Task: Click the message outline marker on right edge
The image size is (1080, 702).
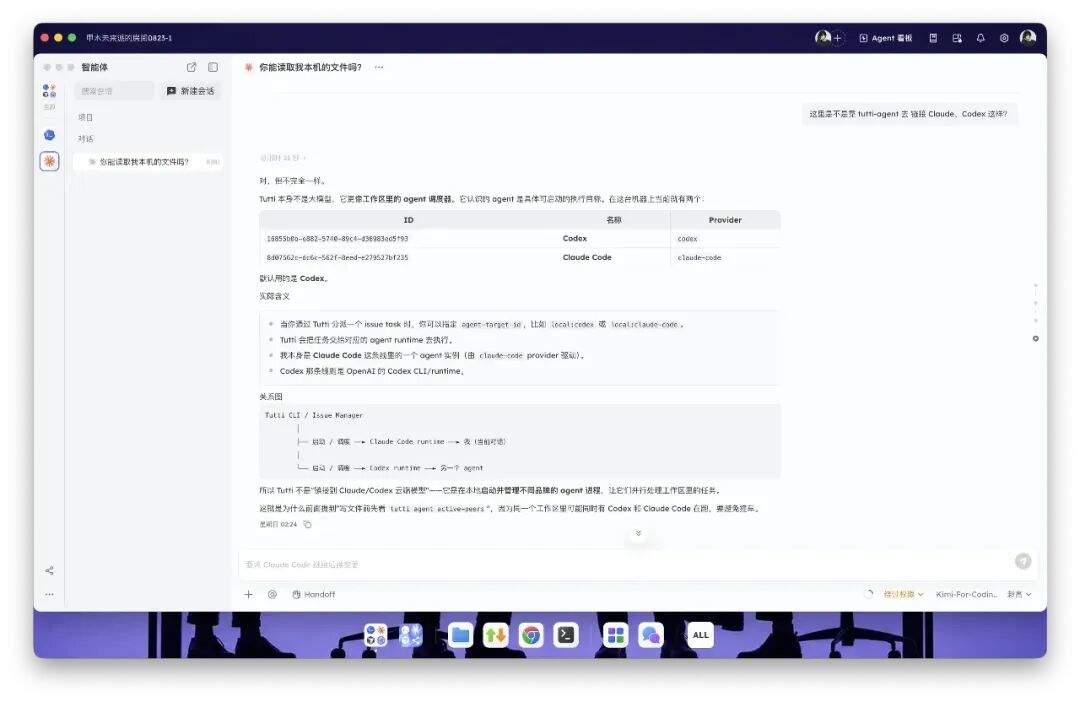Action: click(1035, 339)
